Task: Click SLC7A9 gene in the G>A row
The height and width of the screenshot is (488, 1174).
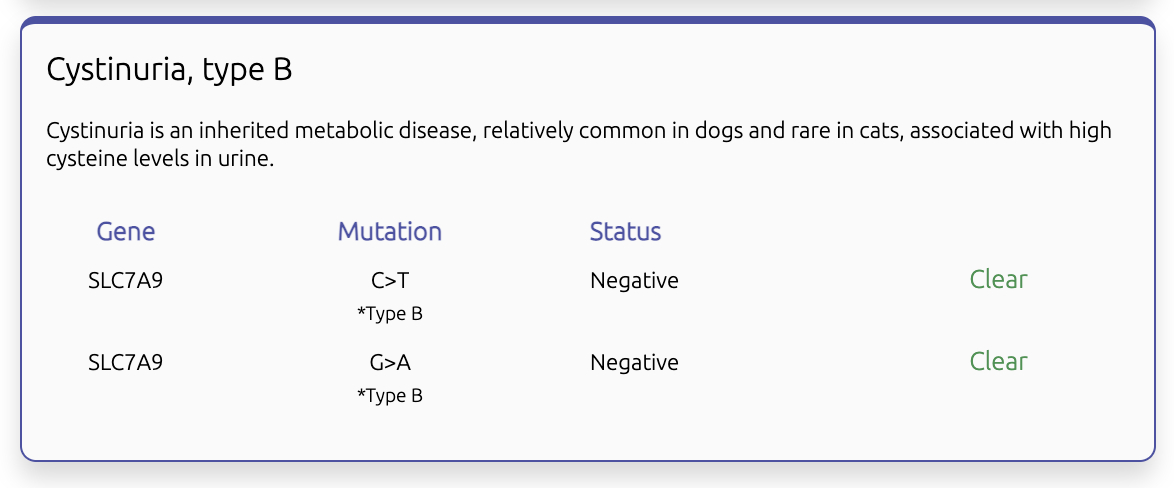Action: 126,363
